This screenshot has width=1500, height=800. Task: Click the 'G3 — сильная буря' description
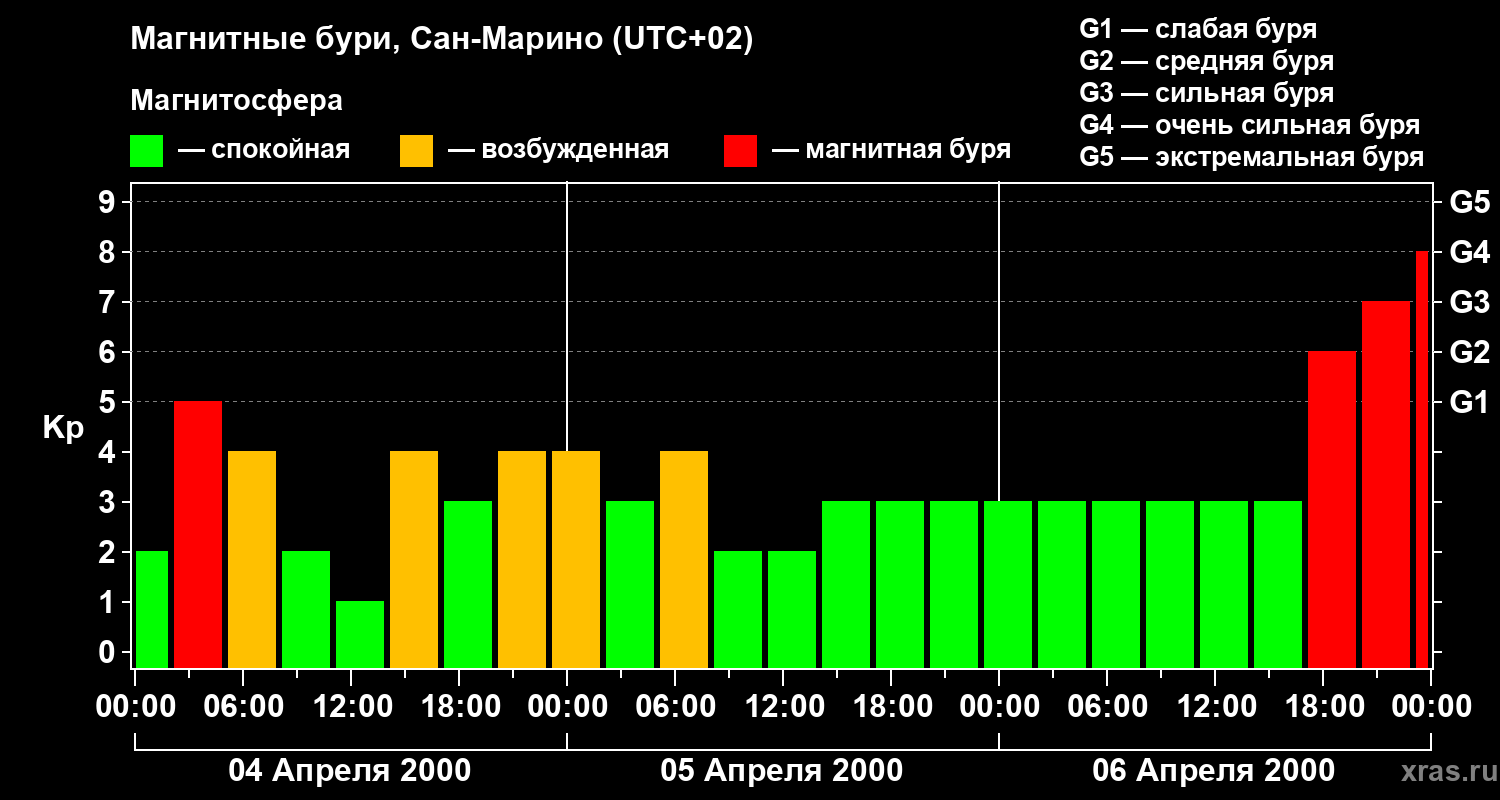coord(1206,93)
